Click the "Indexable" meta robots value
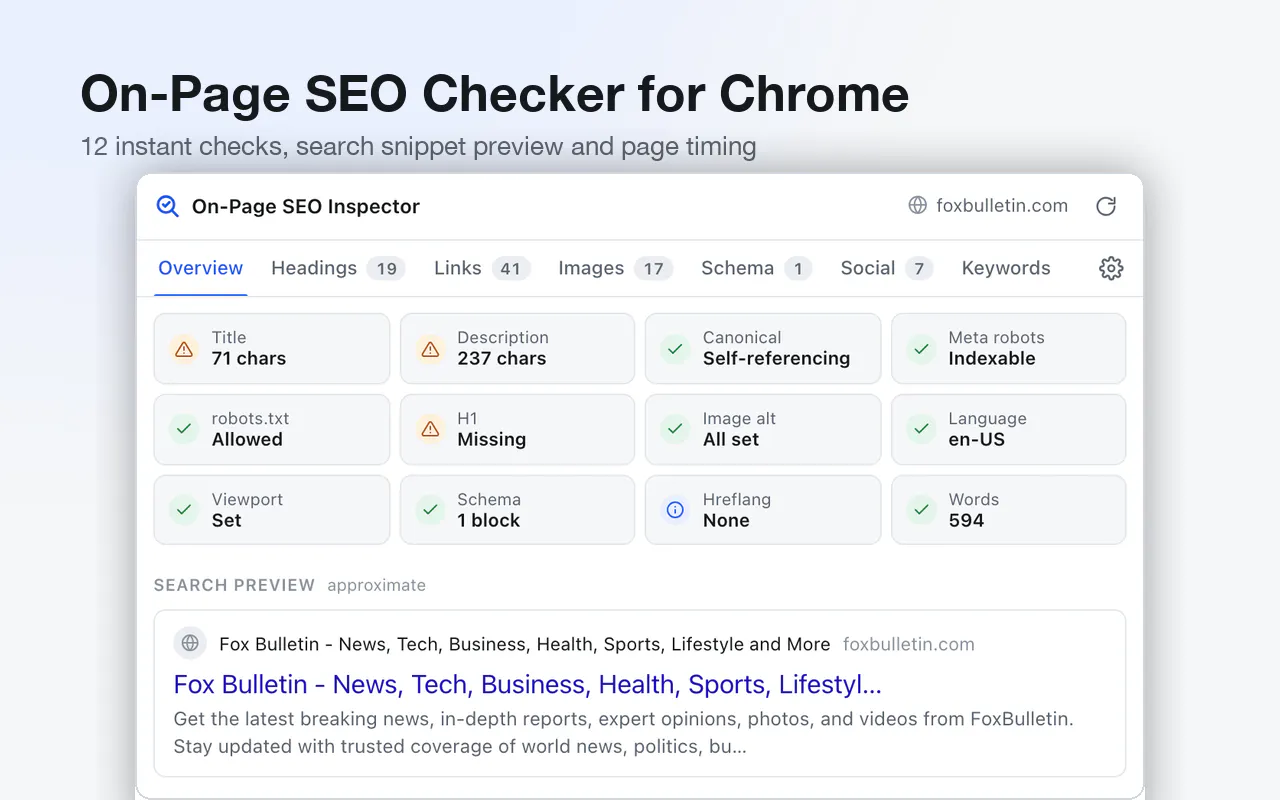The image size is (1280, 800). tap(992, 358)
